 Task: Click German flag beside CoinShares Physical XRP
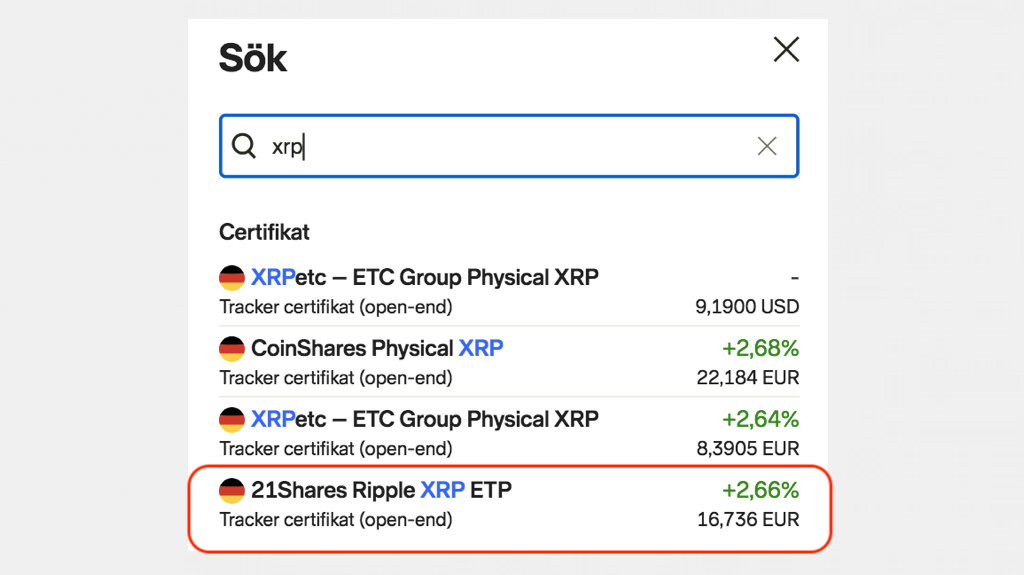pos(232,349)
